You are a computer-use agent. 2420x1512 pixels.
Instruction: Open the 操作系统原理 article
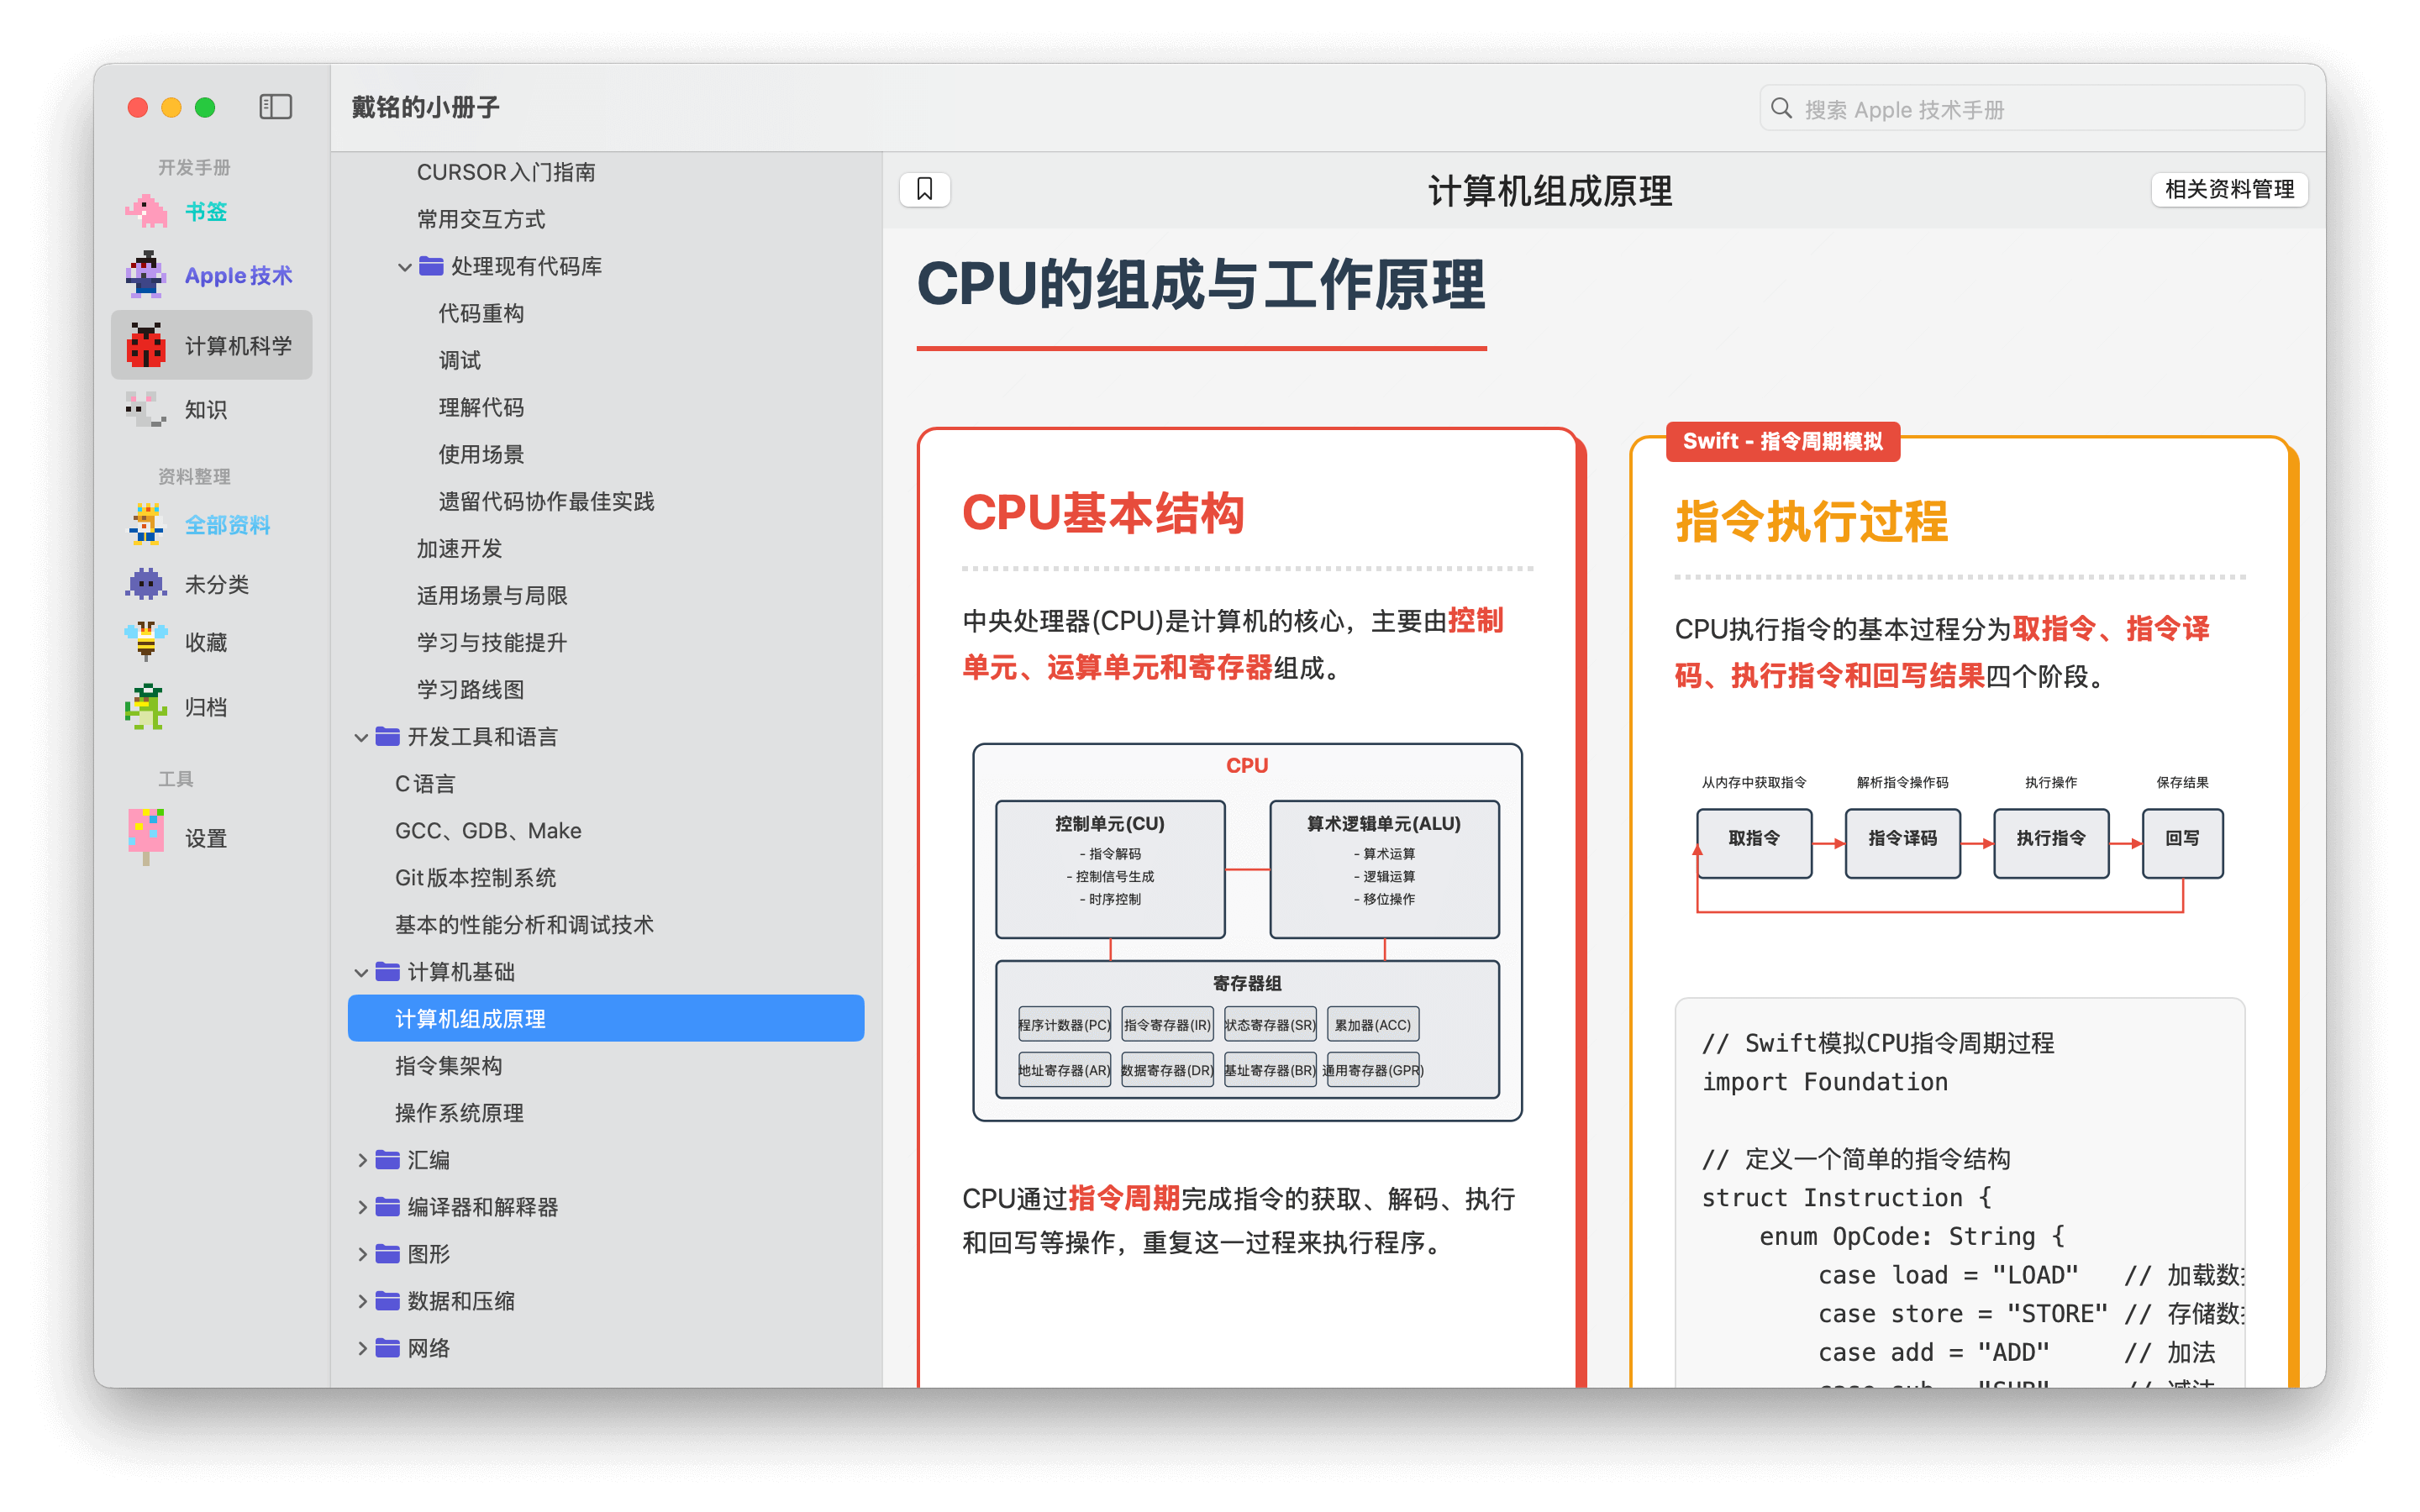[x=459, y=1113]
